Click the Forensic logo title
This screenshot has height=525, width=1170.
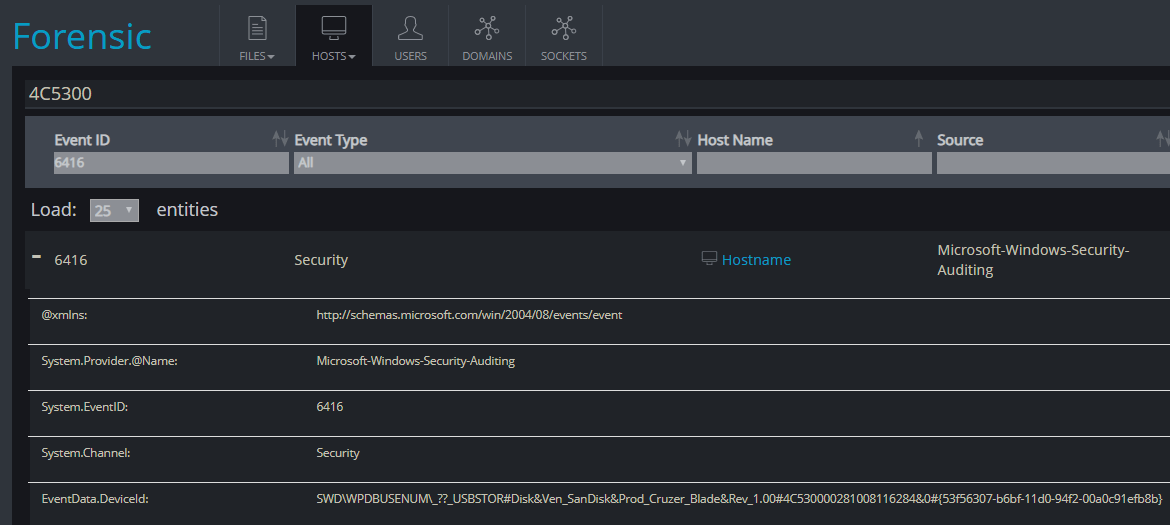coord(82,36)
